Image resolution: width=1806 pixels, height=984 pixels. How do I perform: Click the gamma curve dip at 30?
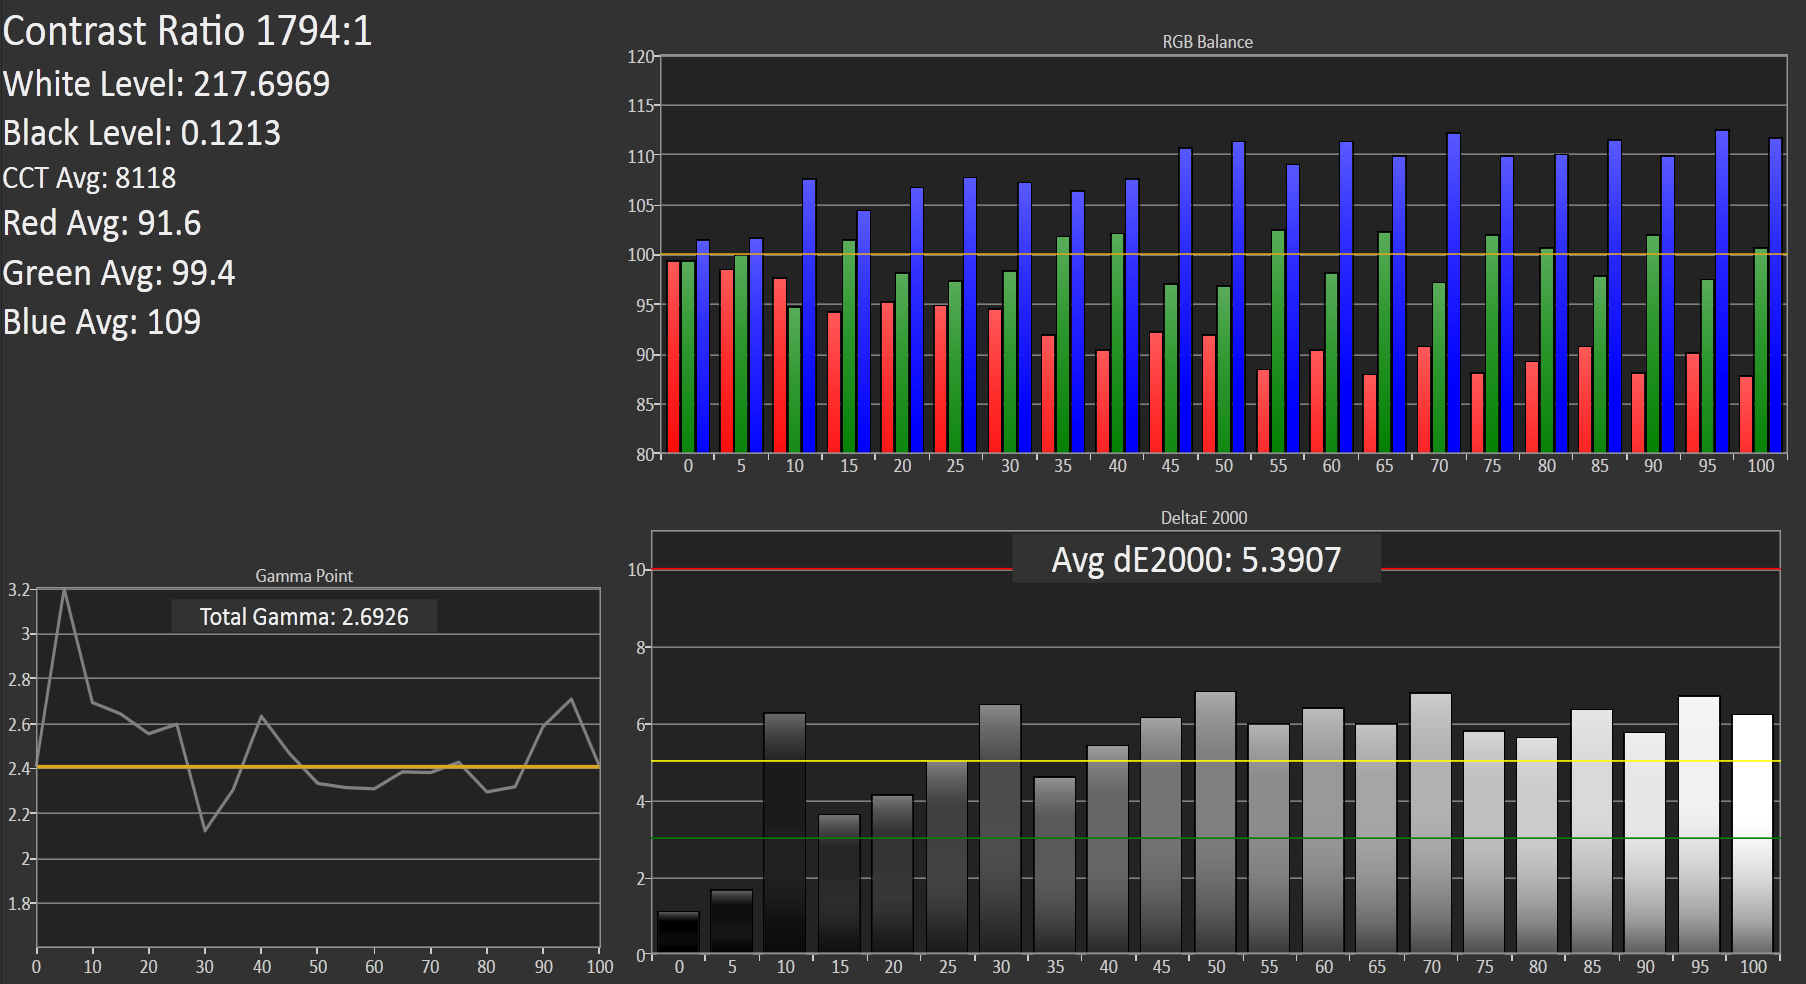[x=205, y=829]
